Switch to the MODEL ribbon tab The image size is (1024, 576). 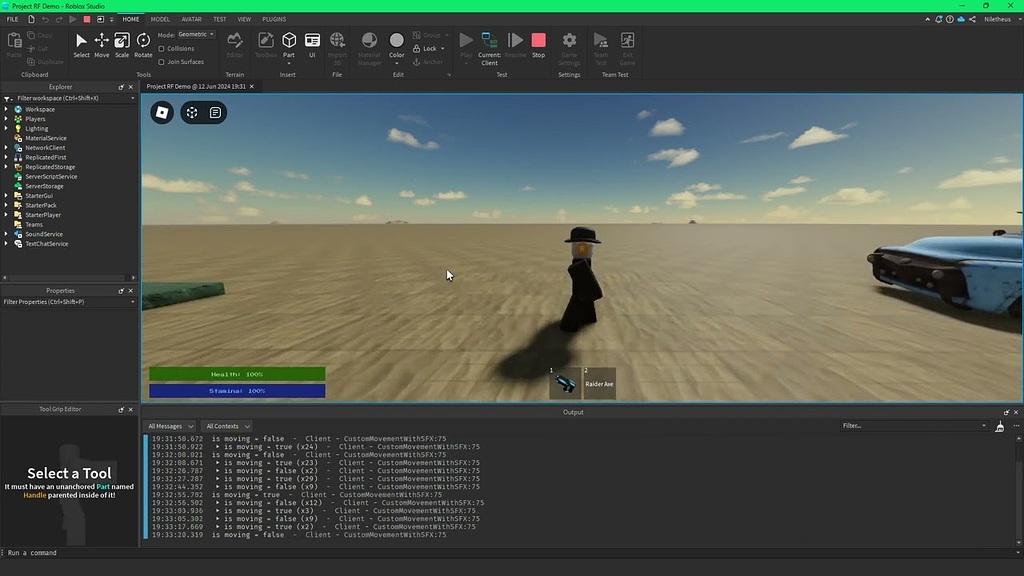(x=160, y=18)
